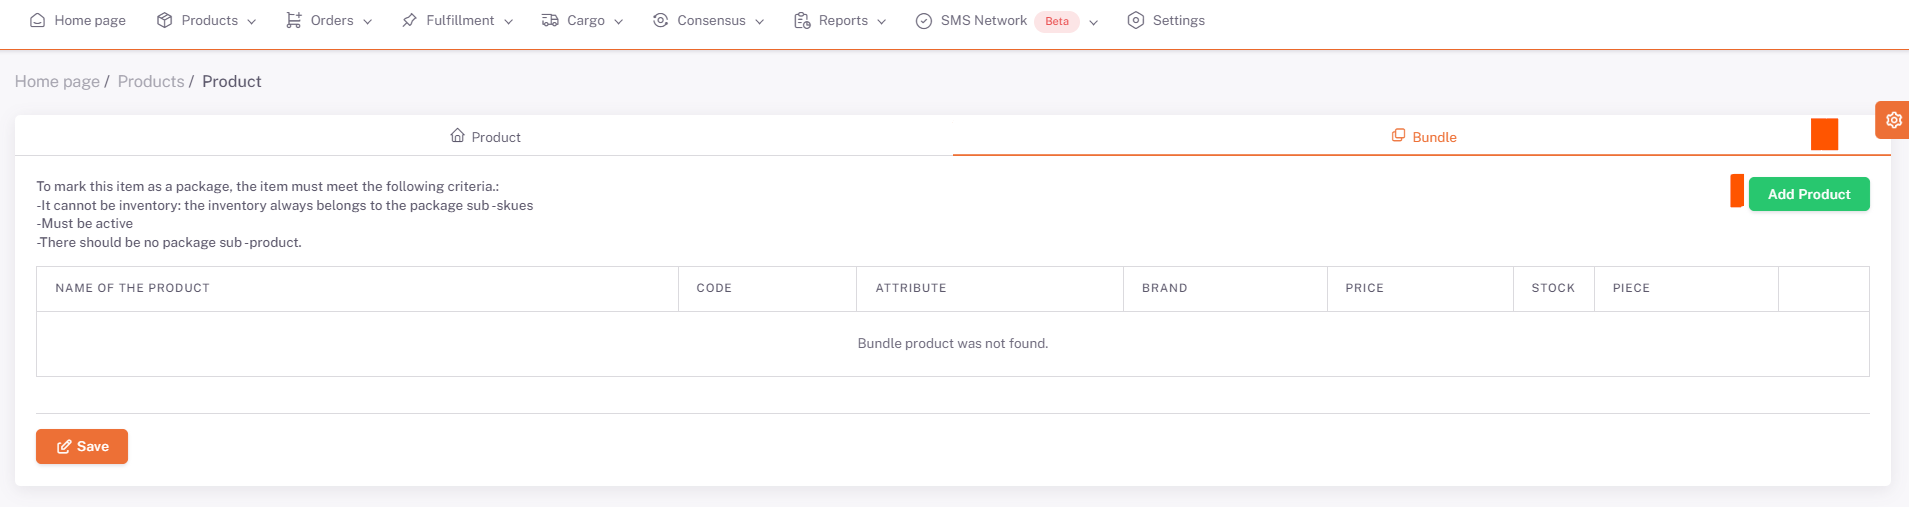Click the Home page house icon
1909x507 pixels.
[x=37, y=20]
